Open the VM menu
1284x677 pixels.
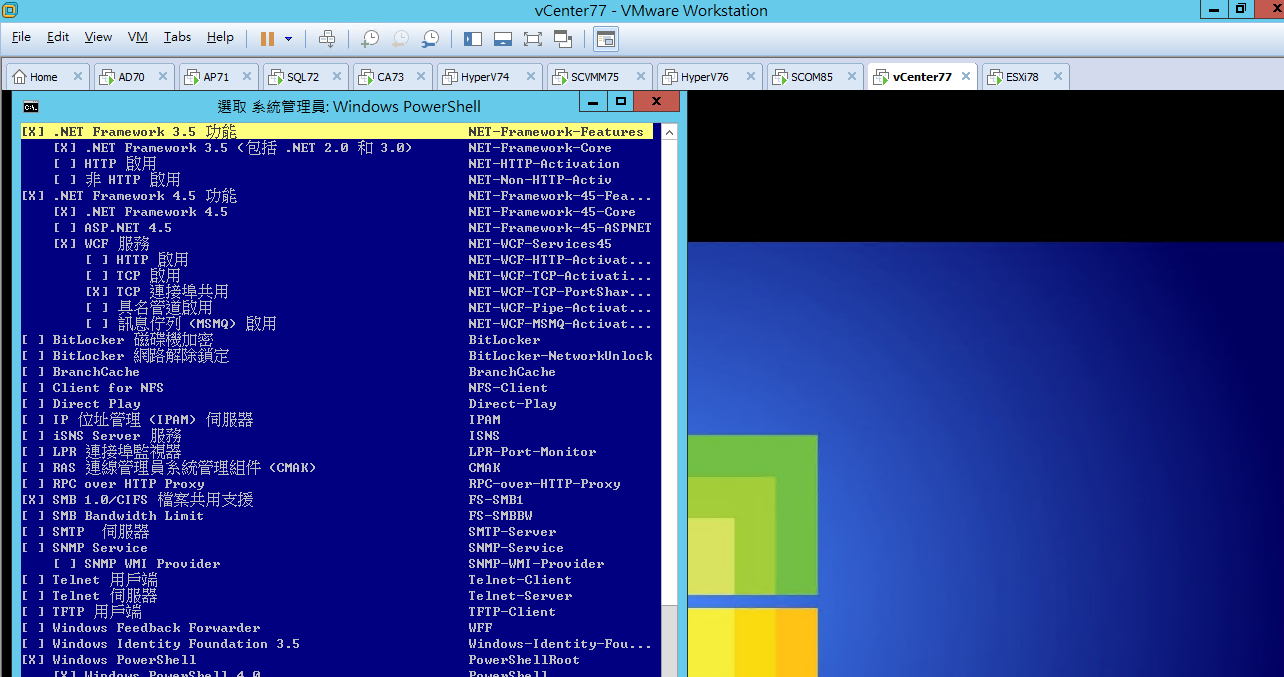(138, 37)
